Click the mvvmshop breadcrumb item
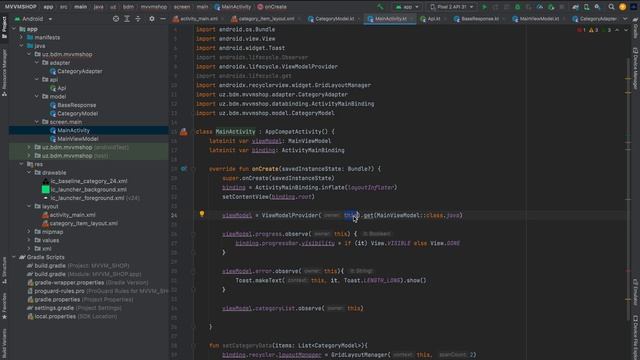Screen dimensions: 640x360 coord(154,7)
